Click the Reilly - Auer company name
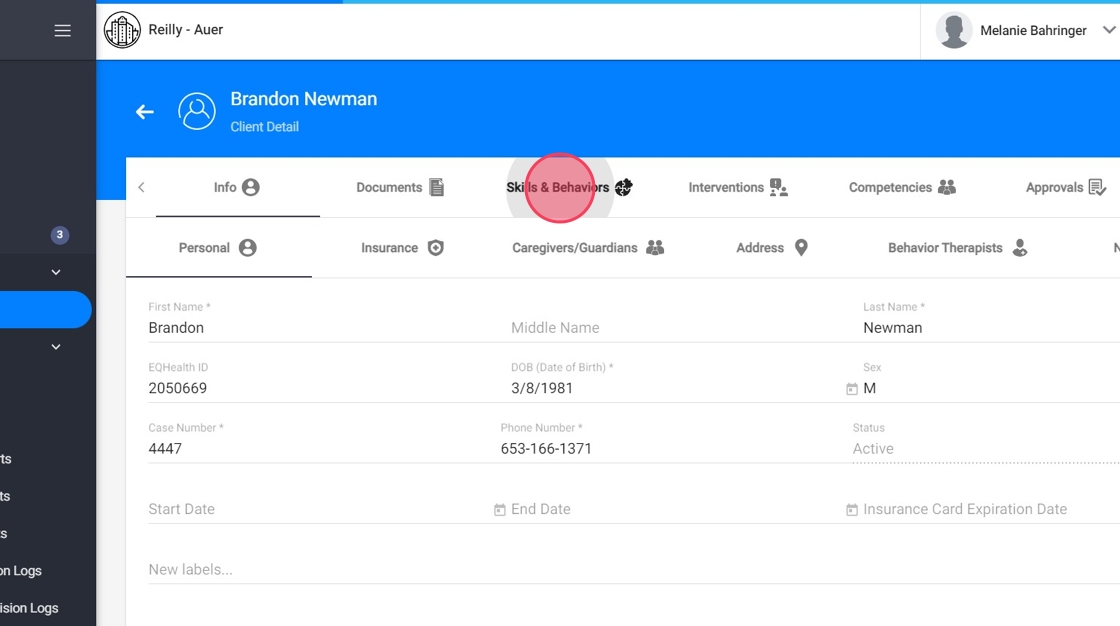Image resolution: width=1120 pixels, height=626 pixels. 186,29
